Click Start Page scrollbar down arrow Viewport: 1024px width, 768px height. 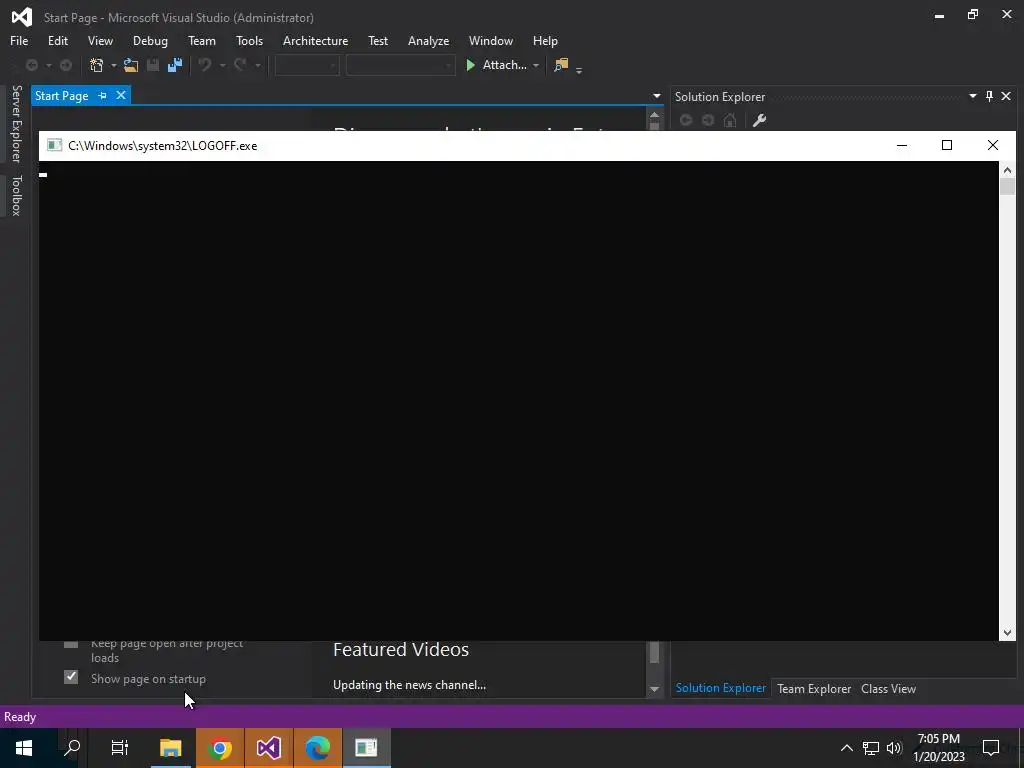pyautogui.click(x=654, y=689)
